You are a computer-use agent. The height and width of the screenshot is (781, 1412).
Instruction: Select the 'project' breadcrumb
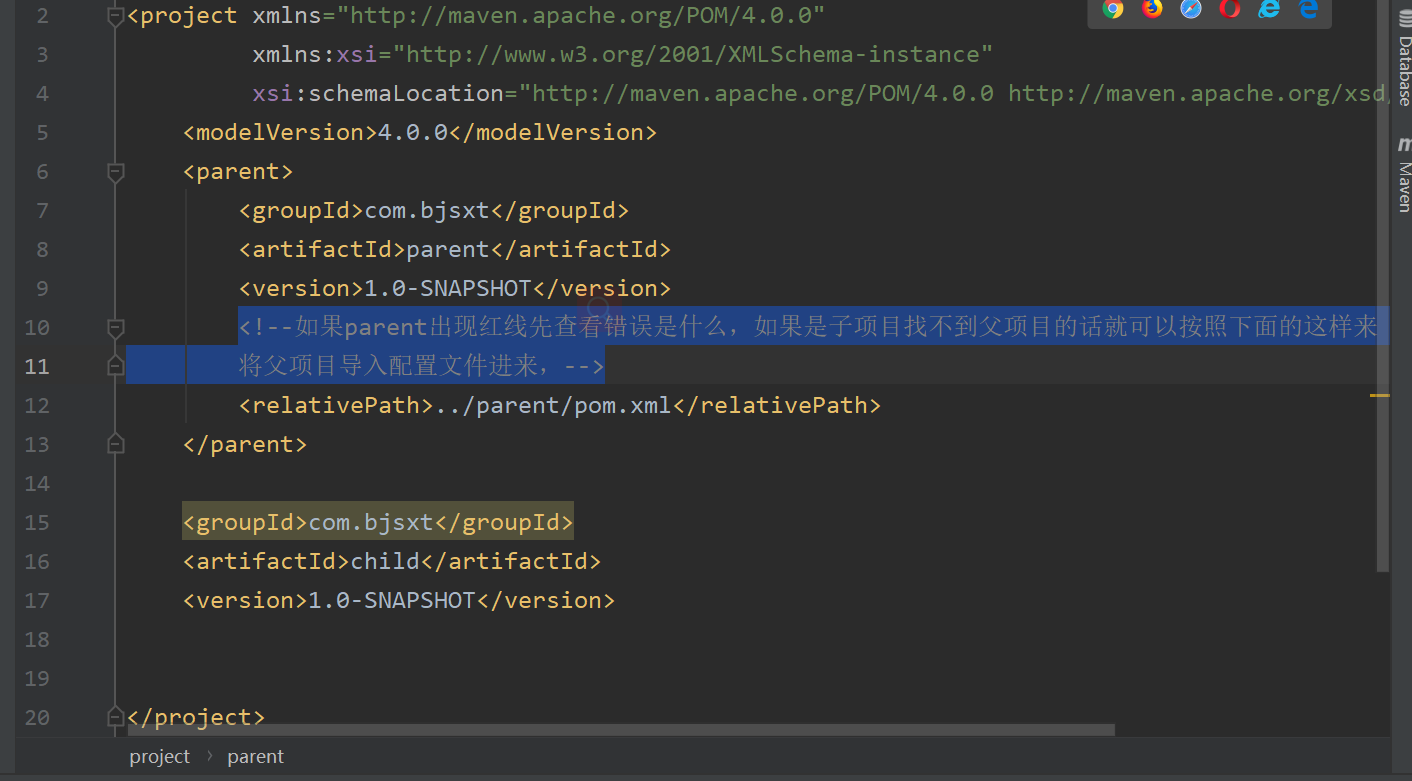(159, 757)
